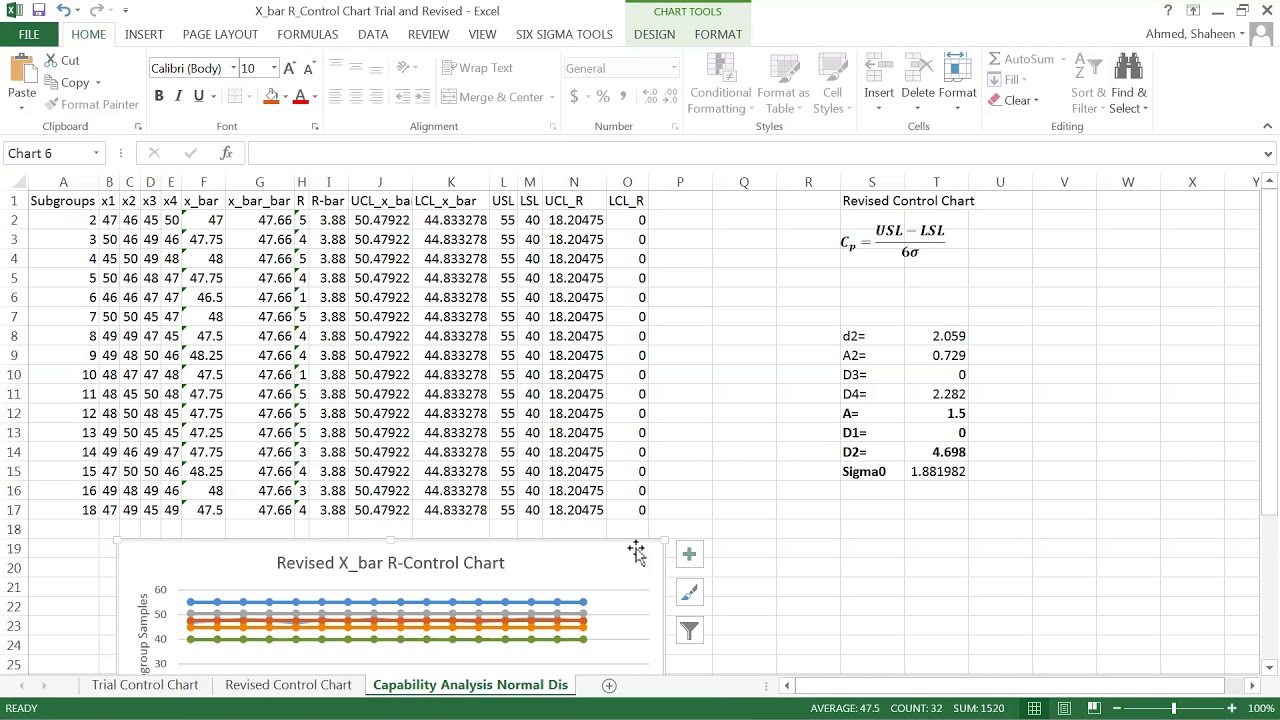Click zoom out minus on status bar
Image resolution: width=1280 pixels, height=720 pixels.
(x=1117, y=708)
